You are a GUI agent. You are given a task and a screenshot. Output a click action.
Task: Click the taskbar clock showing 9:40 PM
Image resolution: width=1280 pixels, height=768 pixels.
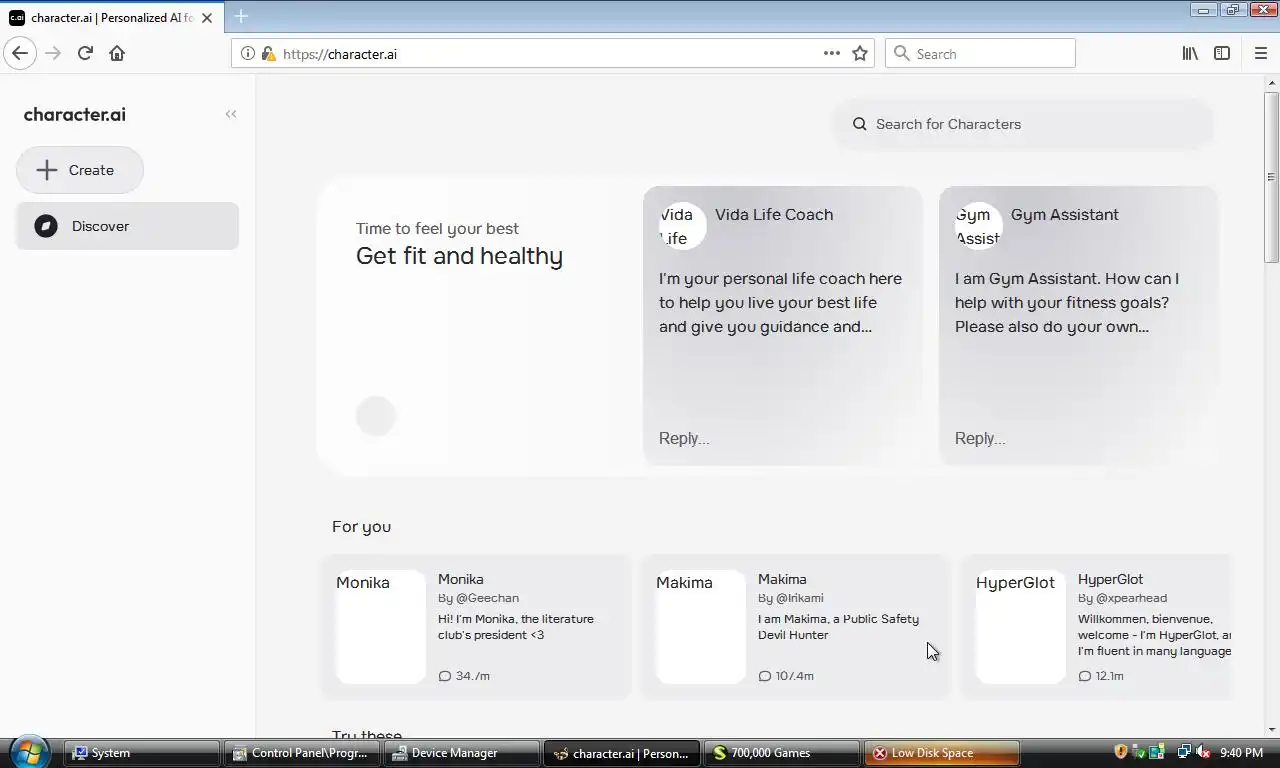click(1242, 753)
